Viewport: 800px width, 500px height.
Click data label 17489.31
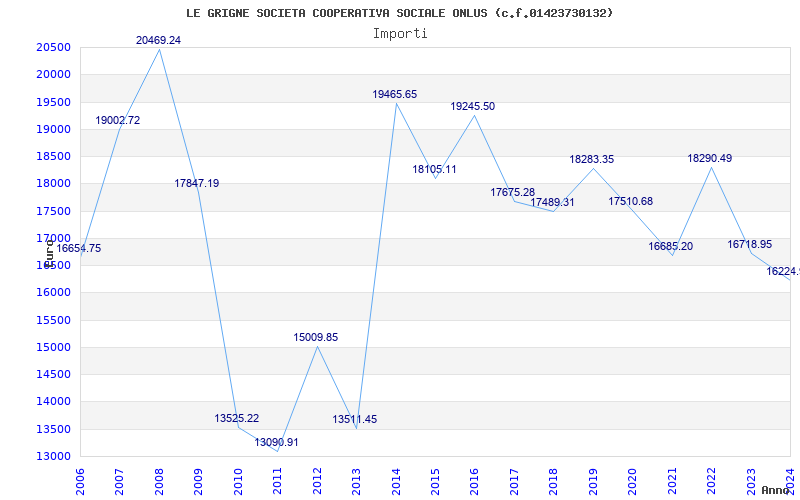click(x=552, y=203)
